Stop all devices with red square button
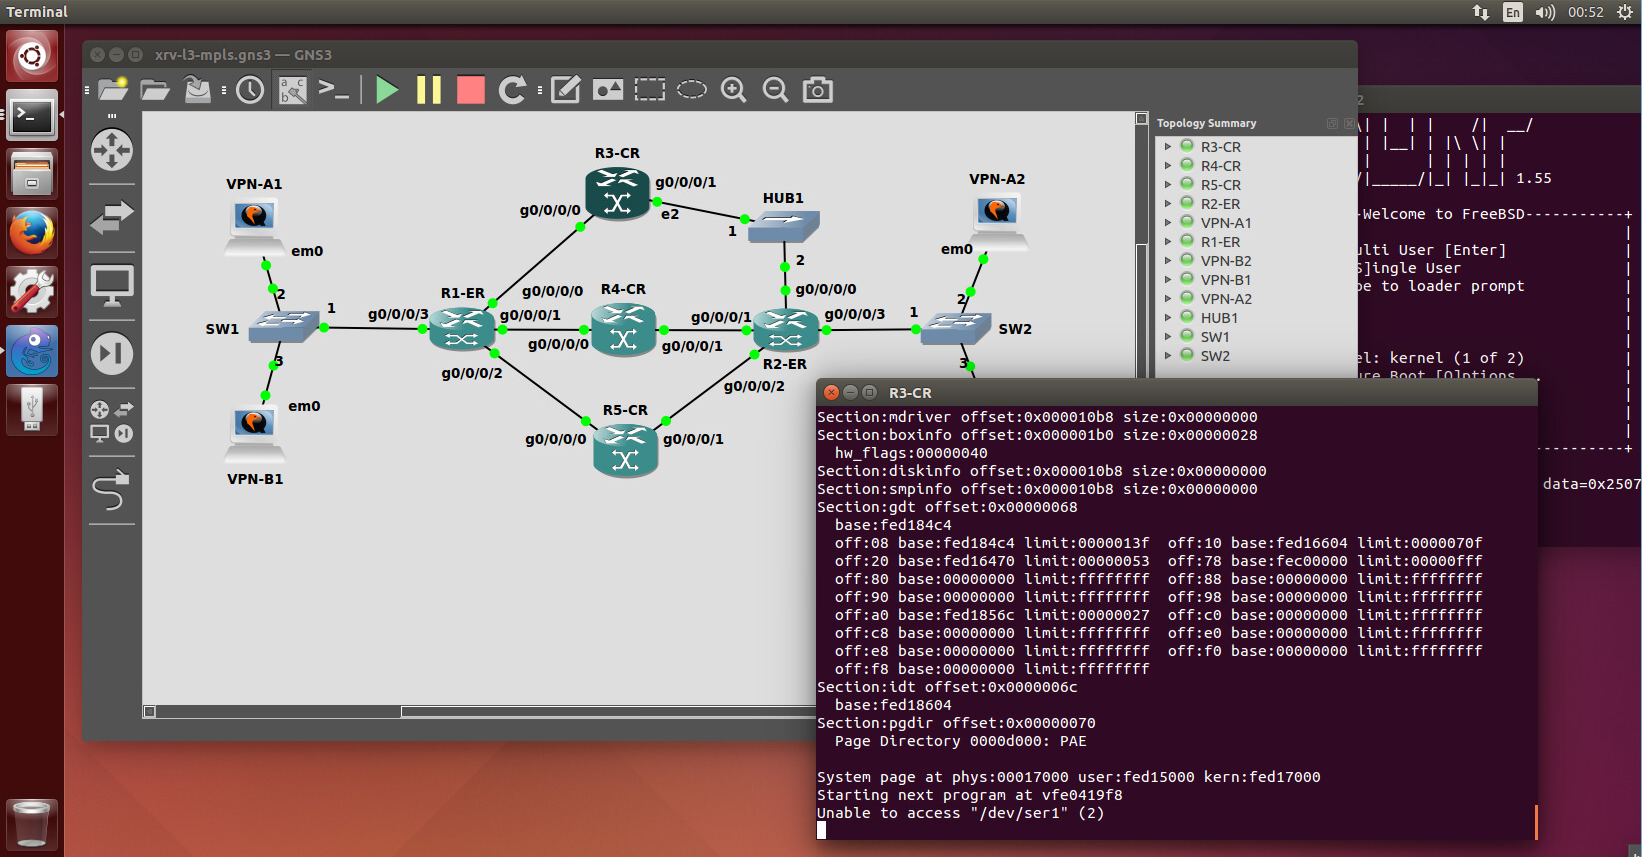This screenshot has width=1642, height=857. (471, 90)
